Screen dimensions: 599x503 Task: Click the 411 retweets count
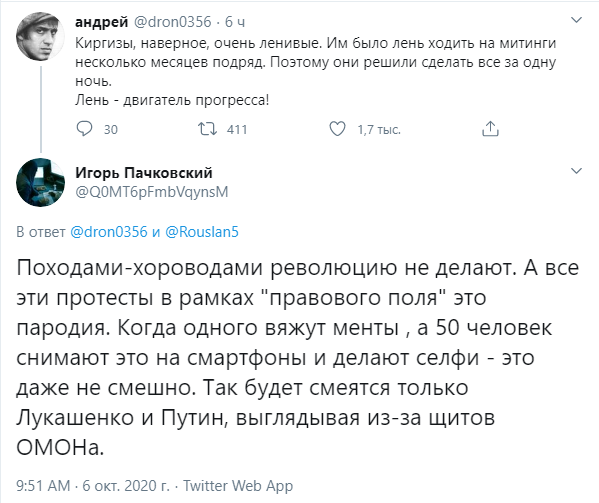pyautogui.click(x=237, y=129)
